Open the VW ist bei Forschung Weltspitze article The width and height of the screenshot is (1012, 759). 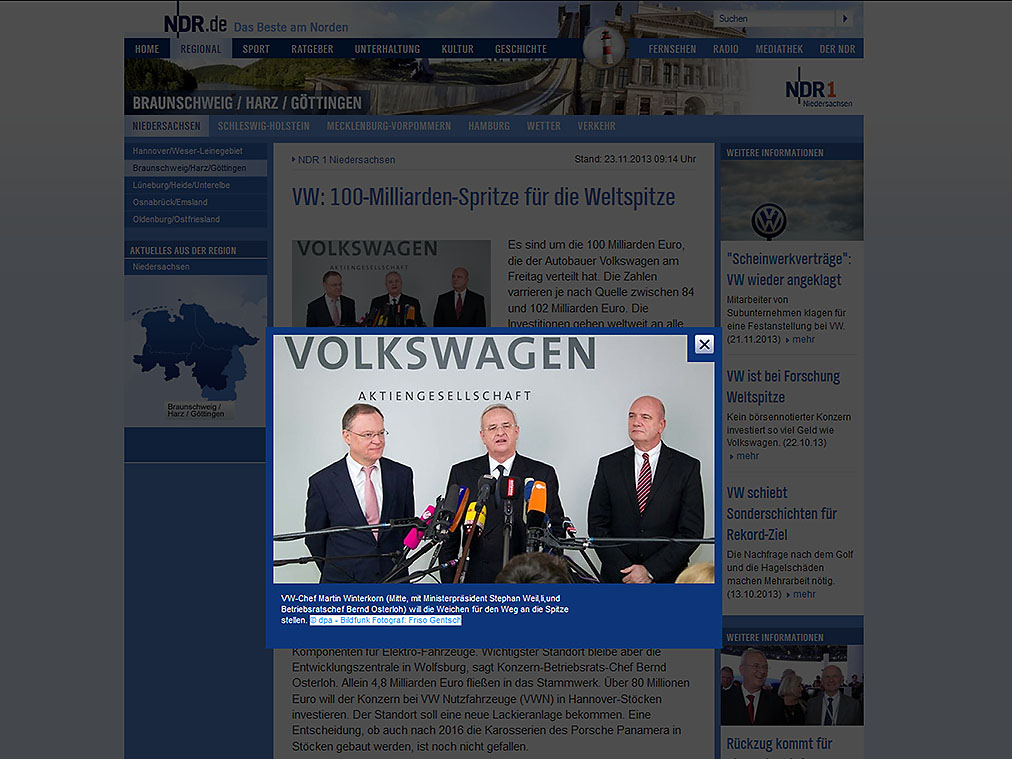point(784,387)
